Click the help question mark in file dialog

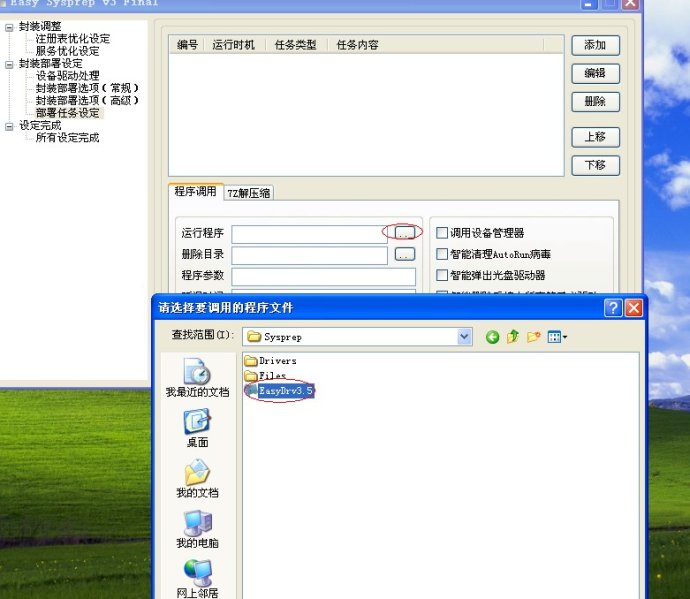(x=613, y=308)
